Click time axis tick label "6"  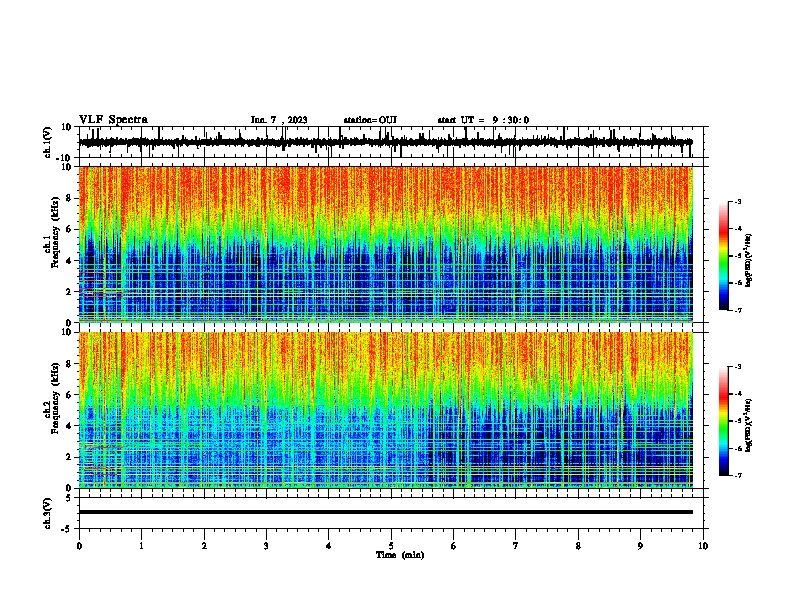454,546
